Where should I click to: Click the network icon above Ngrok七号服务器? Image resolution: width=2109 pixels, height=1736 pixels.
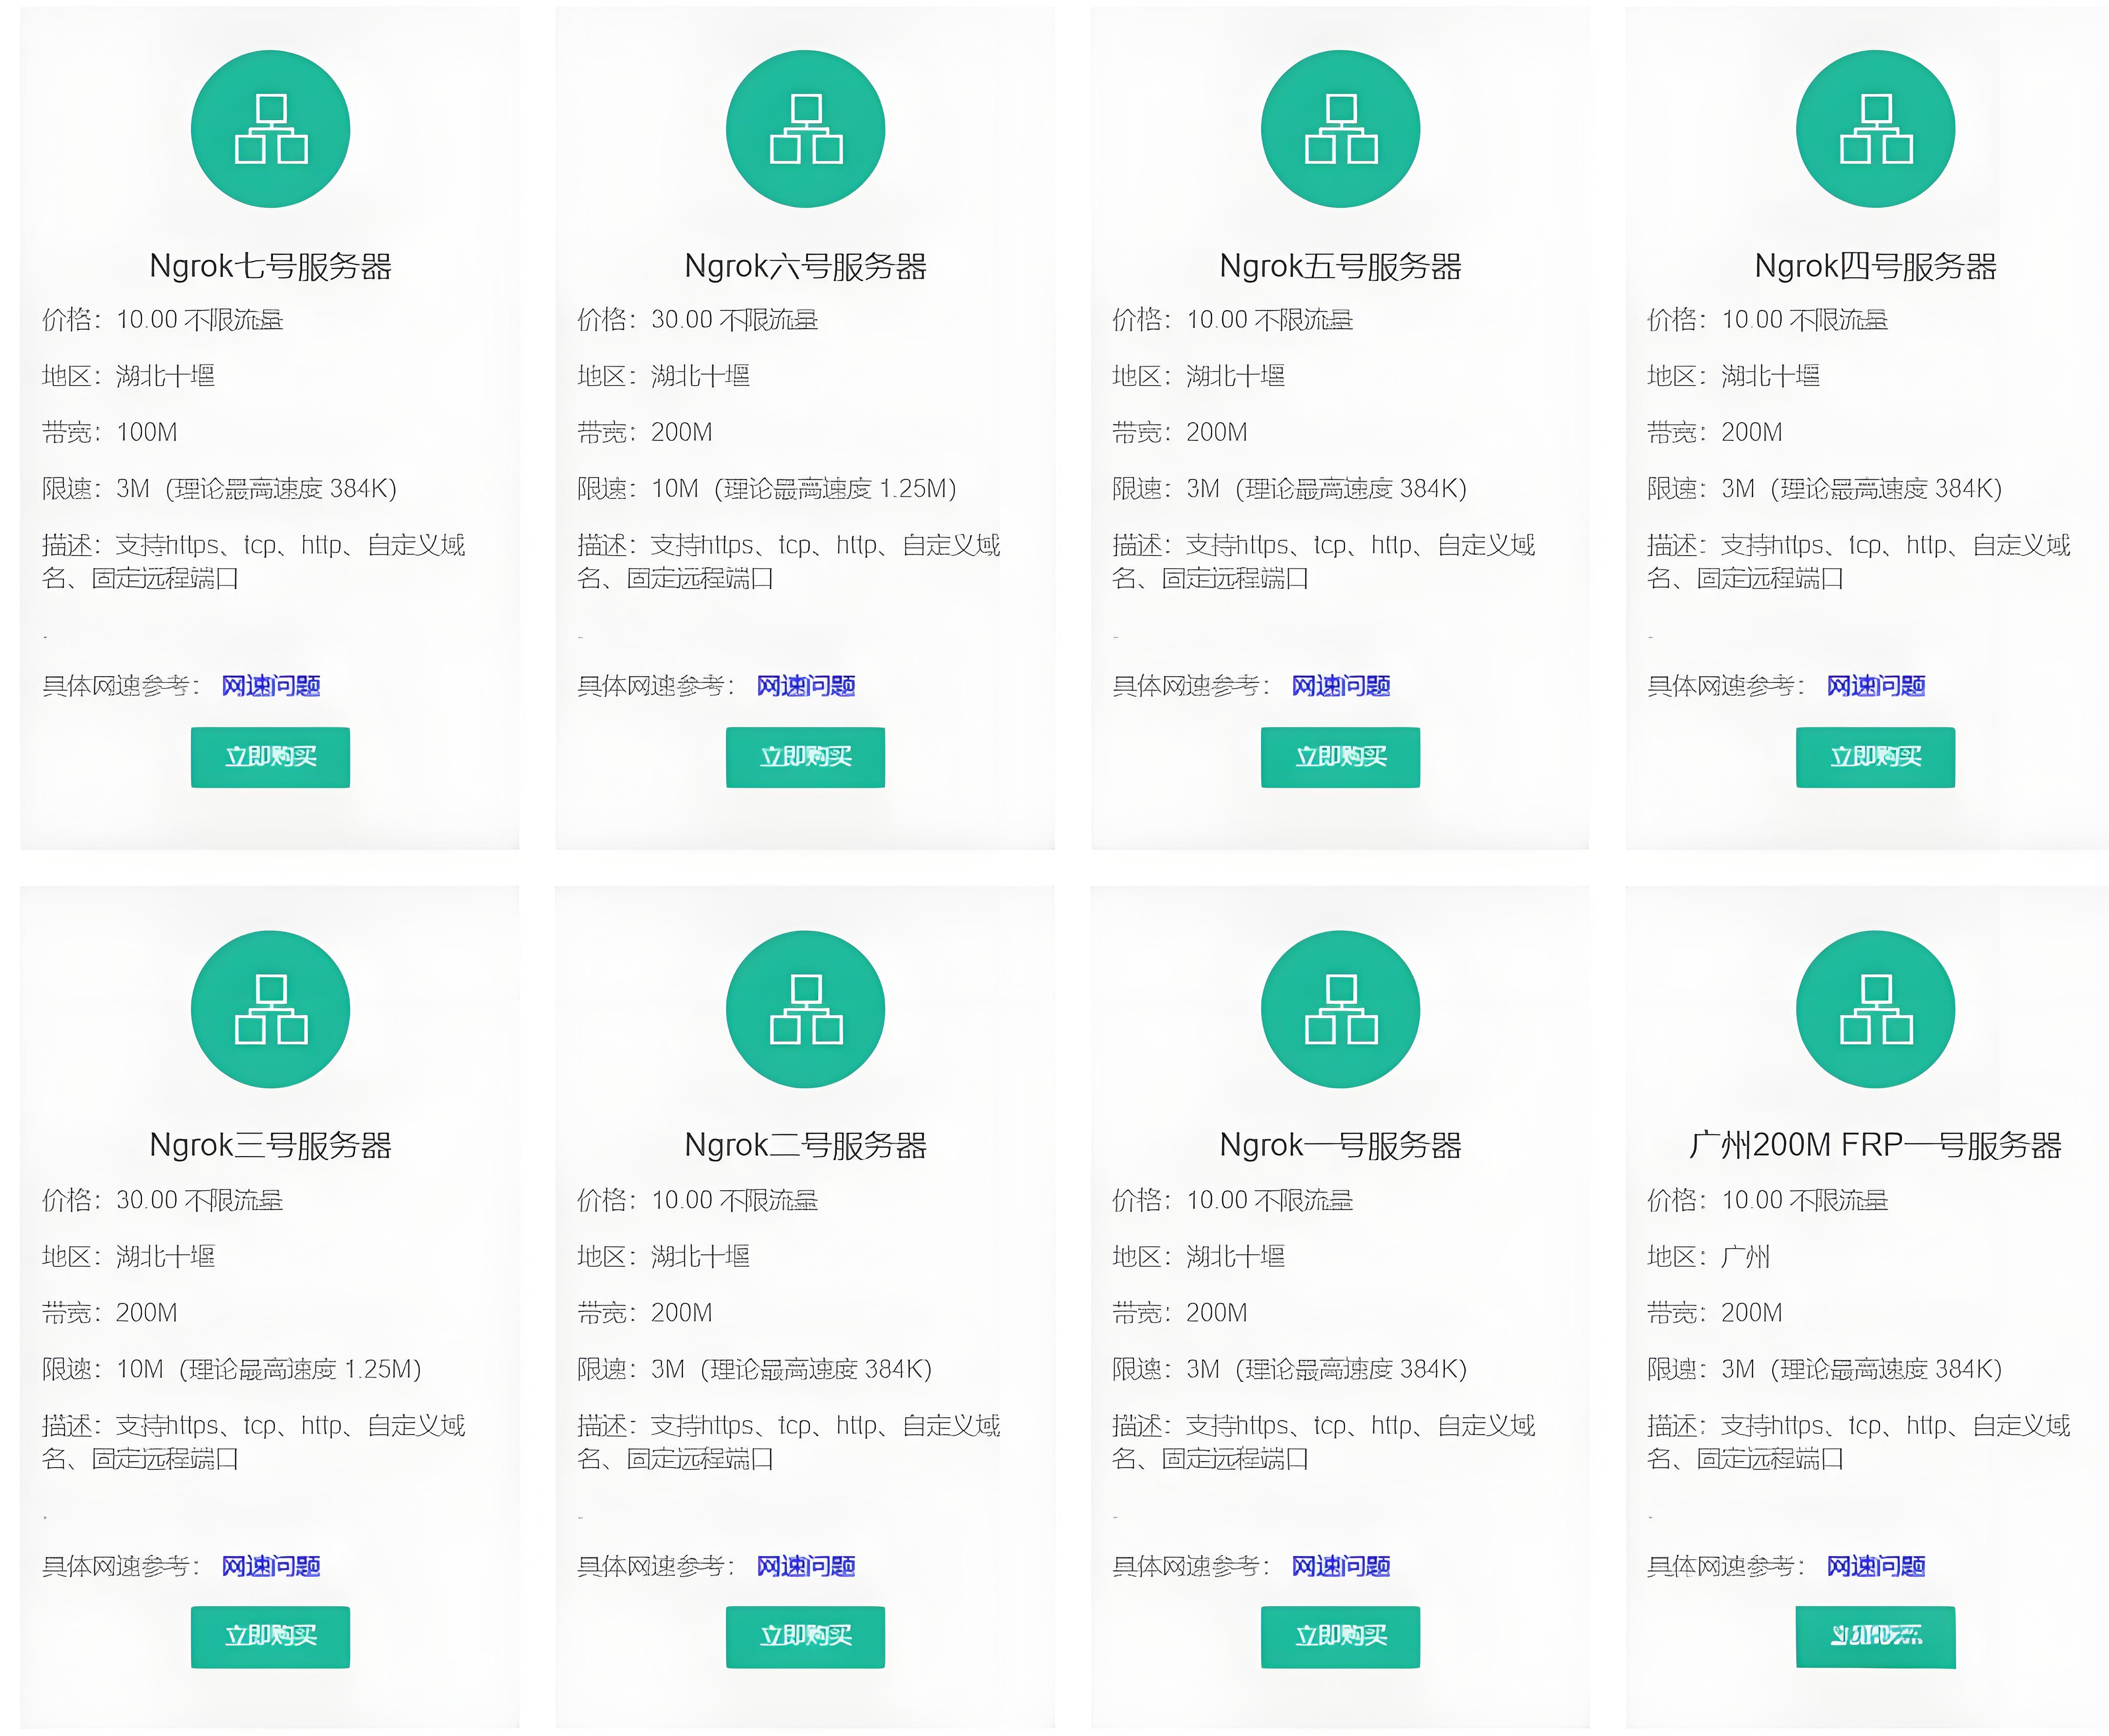point(270,129)
